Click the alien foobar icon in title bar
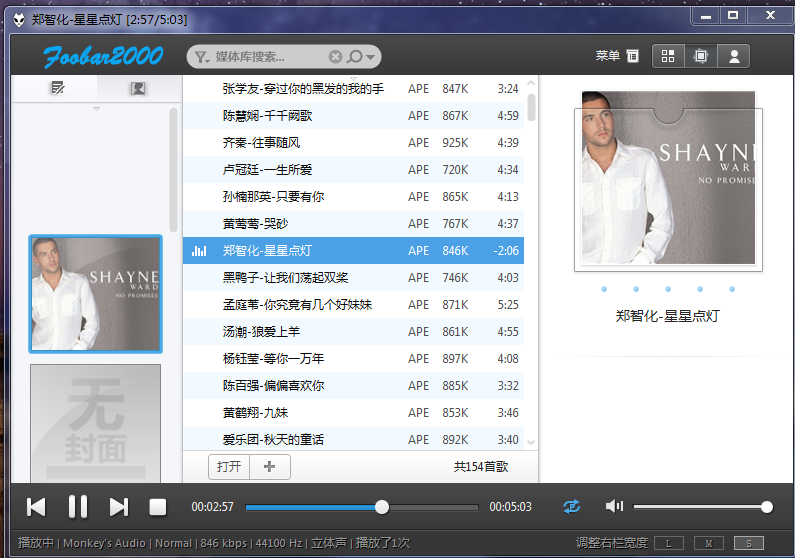Image resolution: width=795 pixels, height=558 pixels. 19,20
